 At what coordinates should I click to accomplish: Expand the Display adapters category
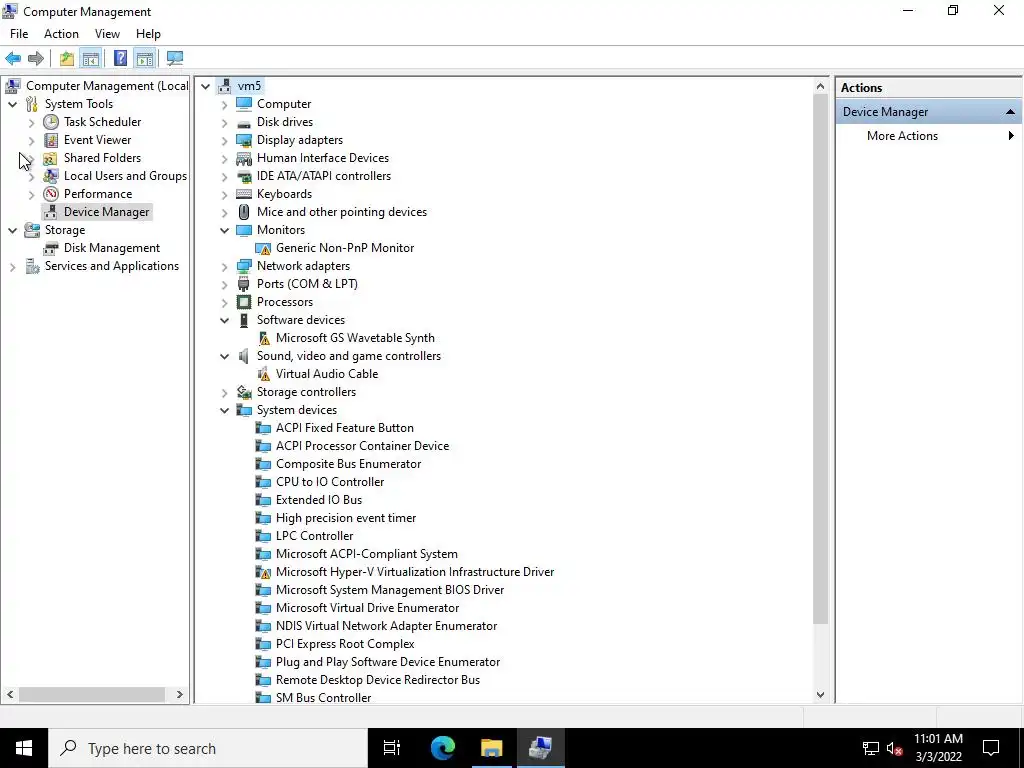pos(224,140)
